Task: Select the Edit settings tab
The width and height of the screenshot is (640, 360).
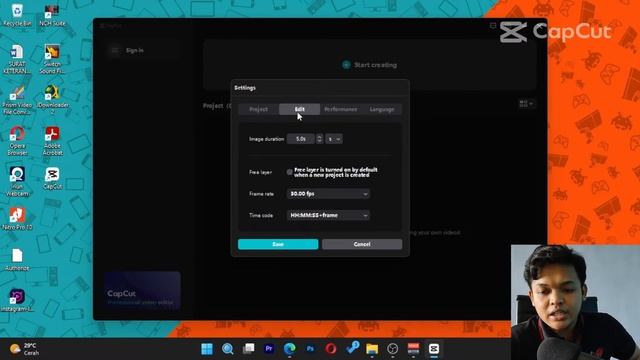Action: point(300,109)
